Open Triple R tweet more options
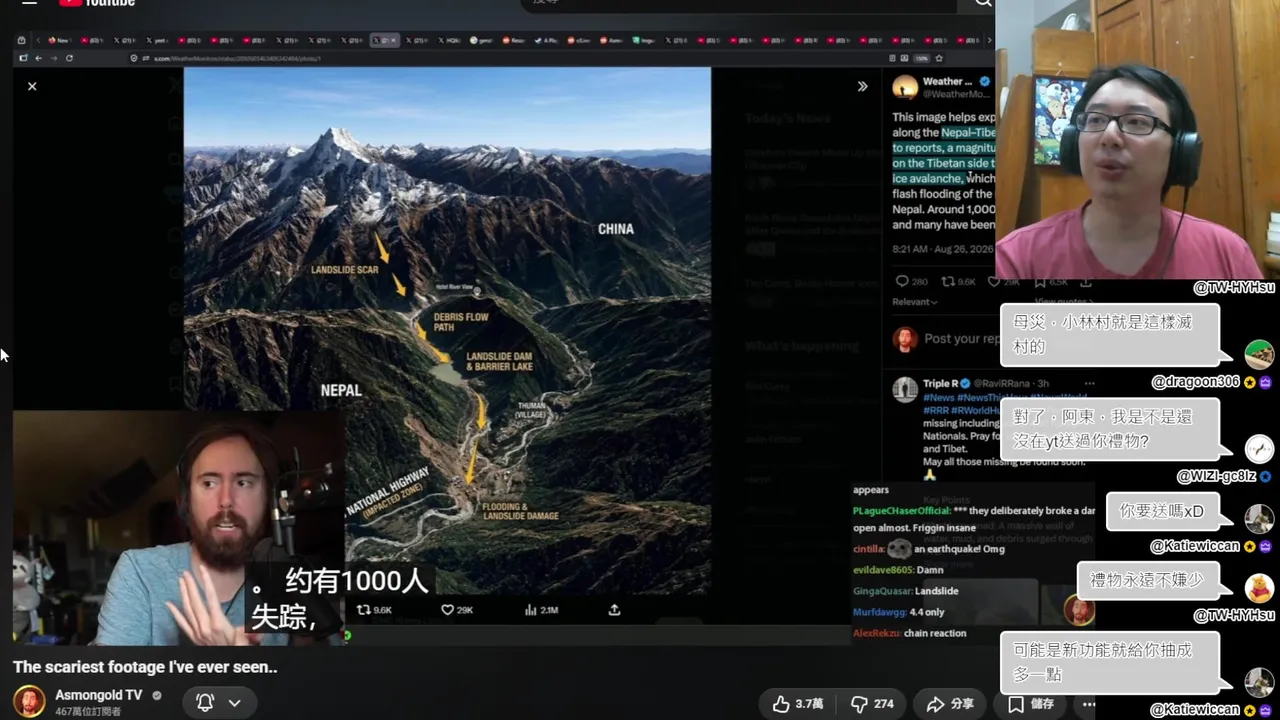1280x720 pixels. point(1089,383)
